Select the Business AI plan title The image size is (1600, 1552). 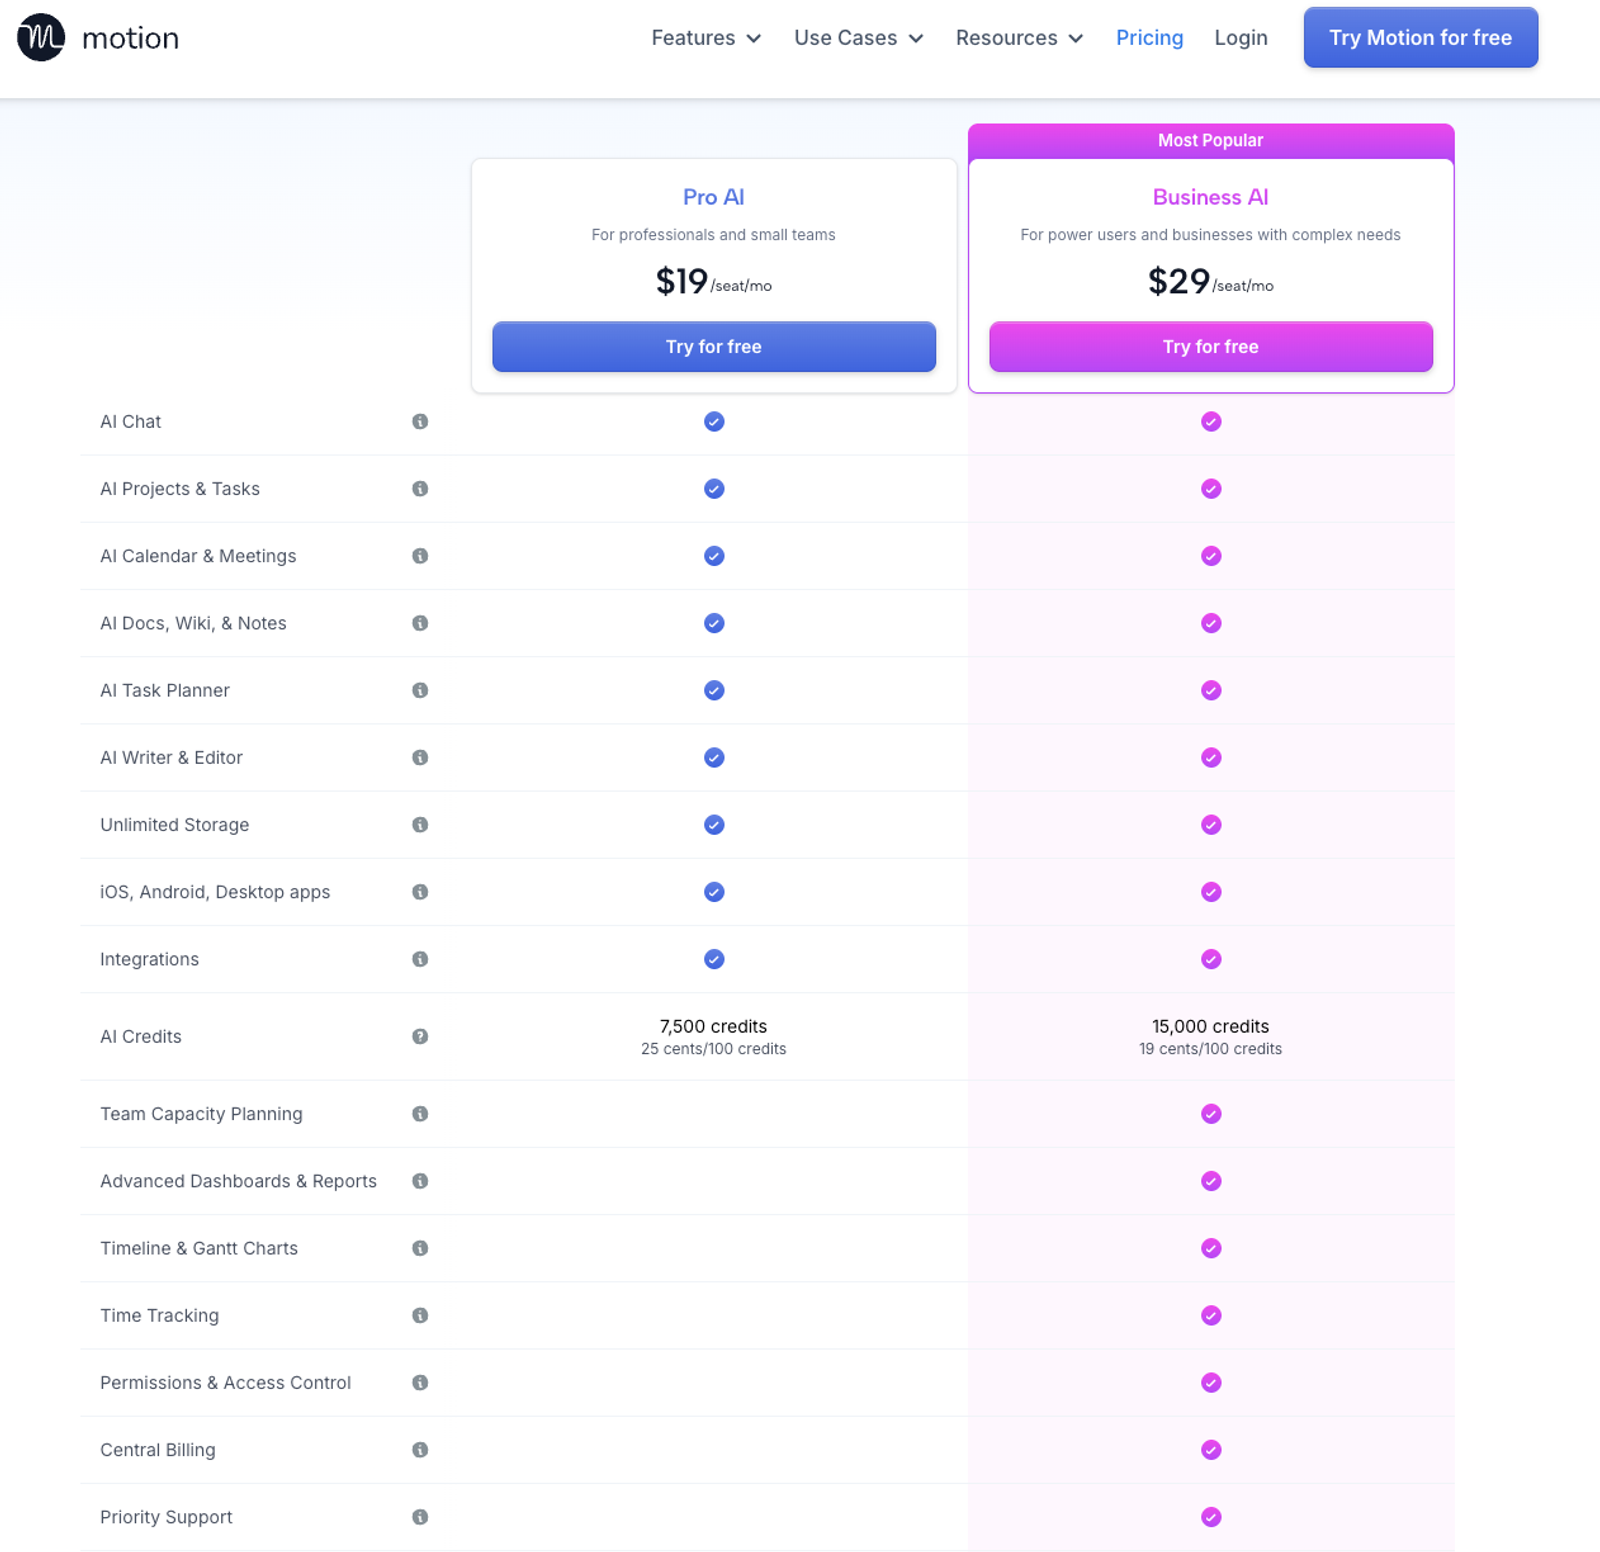(x=1211, y=197)
